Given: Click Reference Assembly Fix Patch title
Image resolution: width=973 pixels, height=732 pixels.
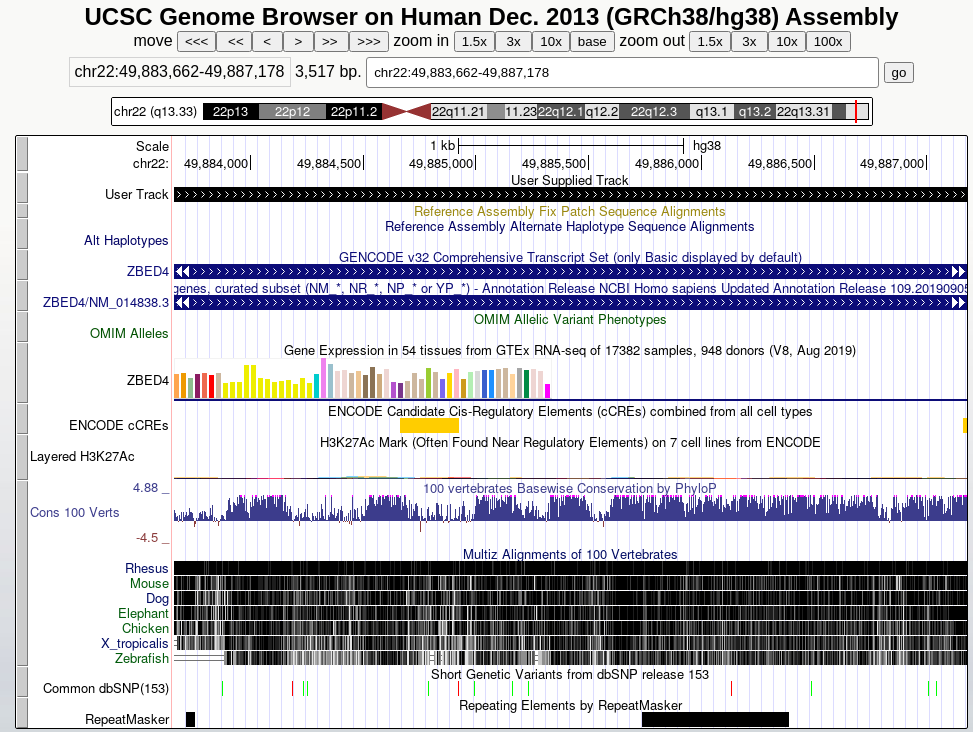Looking at the screenshot, I should [570, 212].
